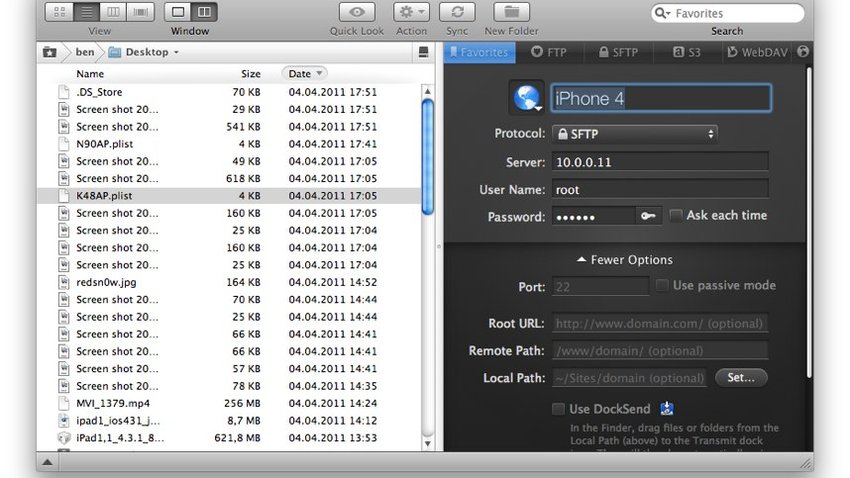Click the Set... button
Viewport: 850px width, 478px height.
[740, 377]
